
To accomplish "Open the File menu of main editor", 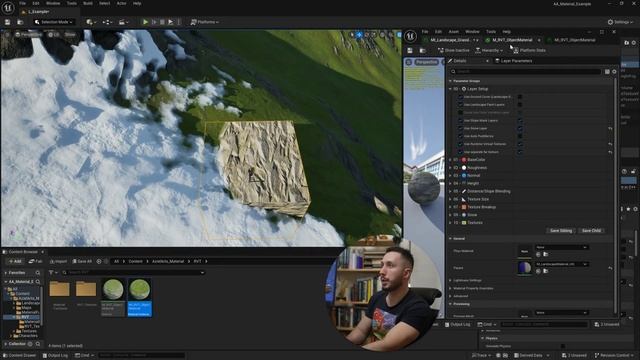I will (x=22, y=3).
